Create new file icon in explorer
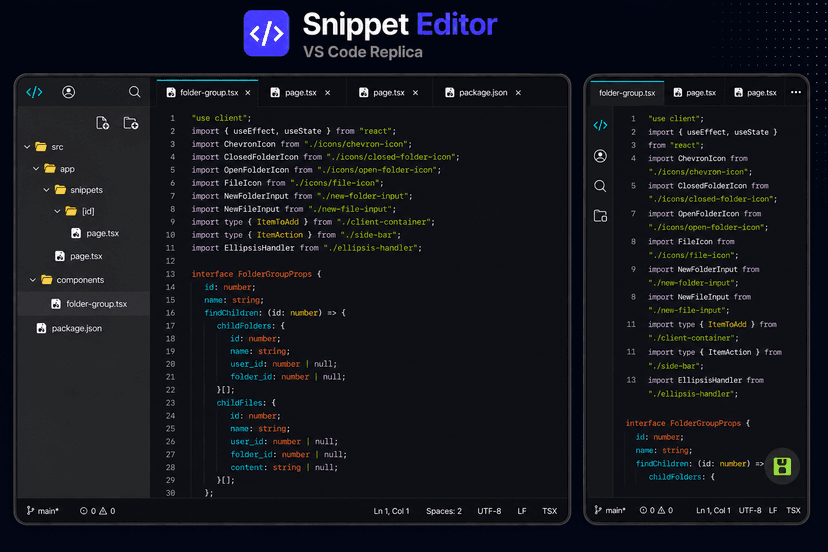828x552 pixels. click(x=102, y=123)
